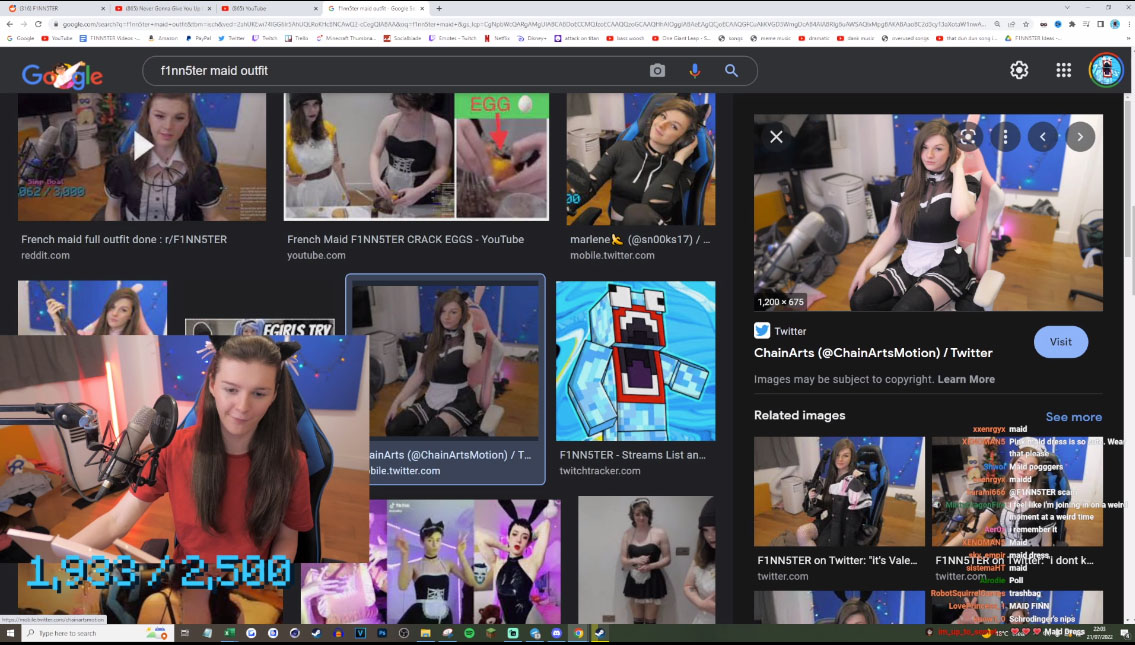
Task: Open the YouTube bookmark
Action: (x=56, y=38)
